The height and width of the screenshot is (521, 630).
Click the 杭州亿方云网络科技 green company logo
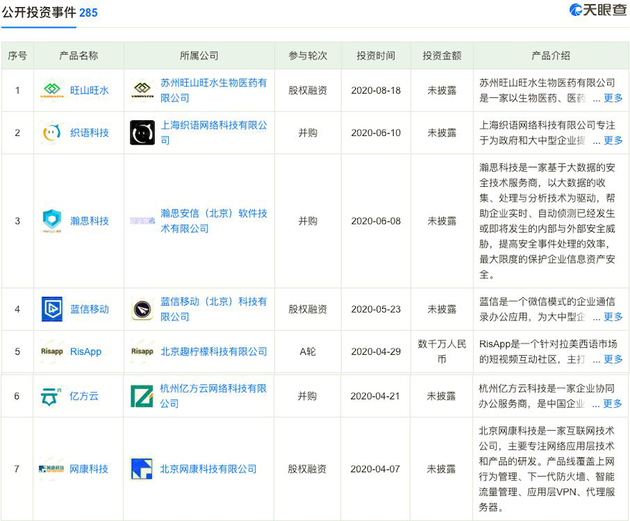(x=142, y=396)
